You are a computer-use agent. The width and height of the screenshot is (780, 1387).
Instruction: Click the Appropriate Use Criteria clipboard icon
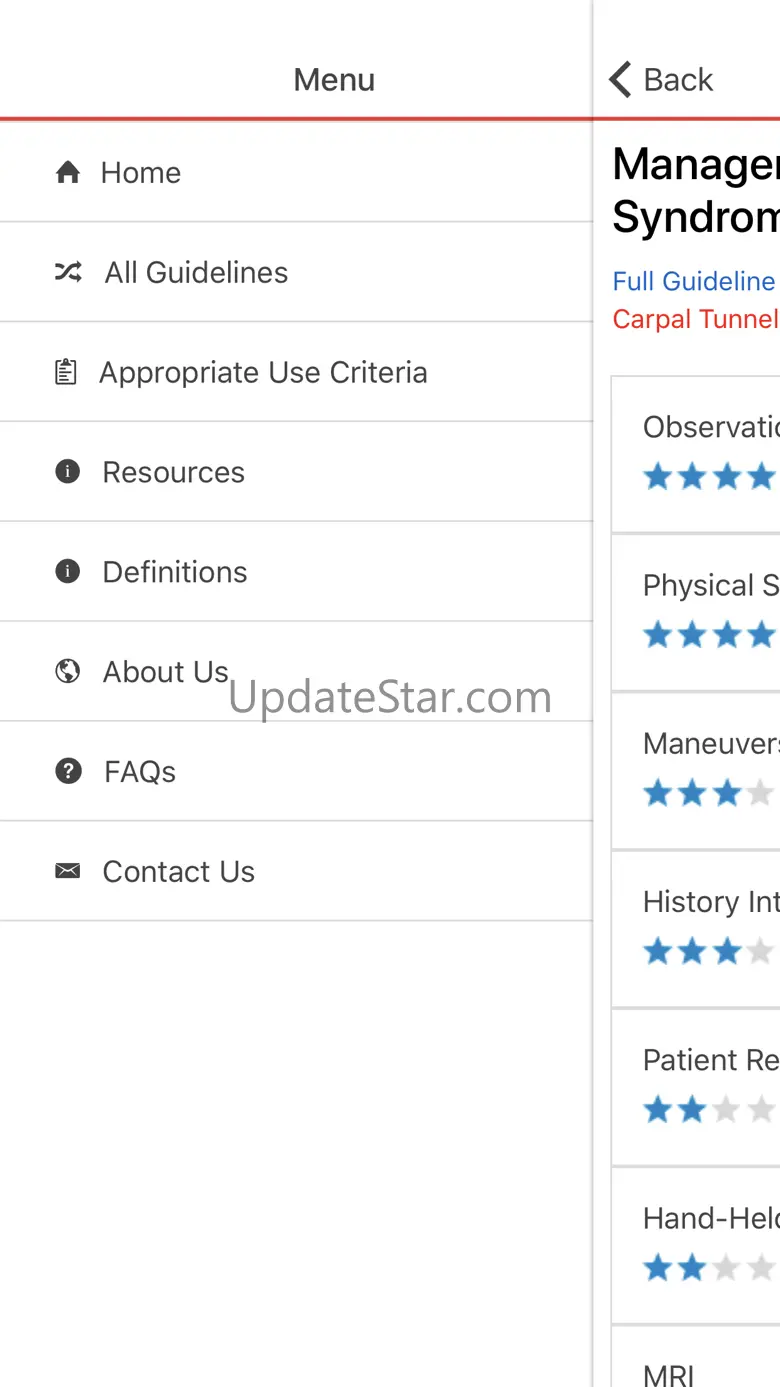tap(66, 373)
